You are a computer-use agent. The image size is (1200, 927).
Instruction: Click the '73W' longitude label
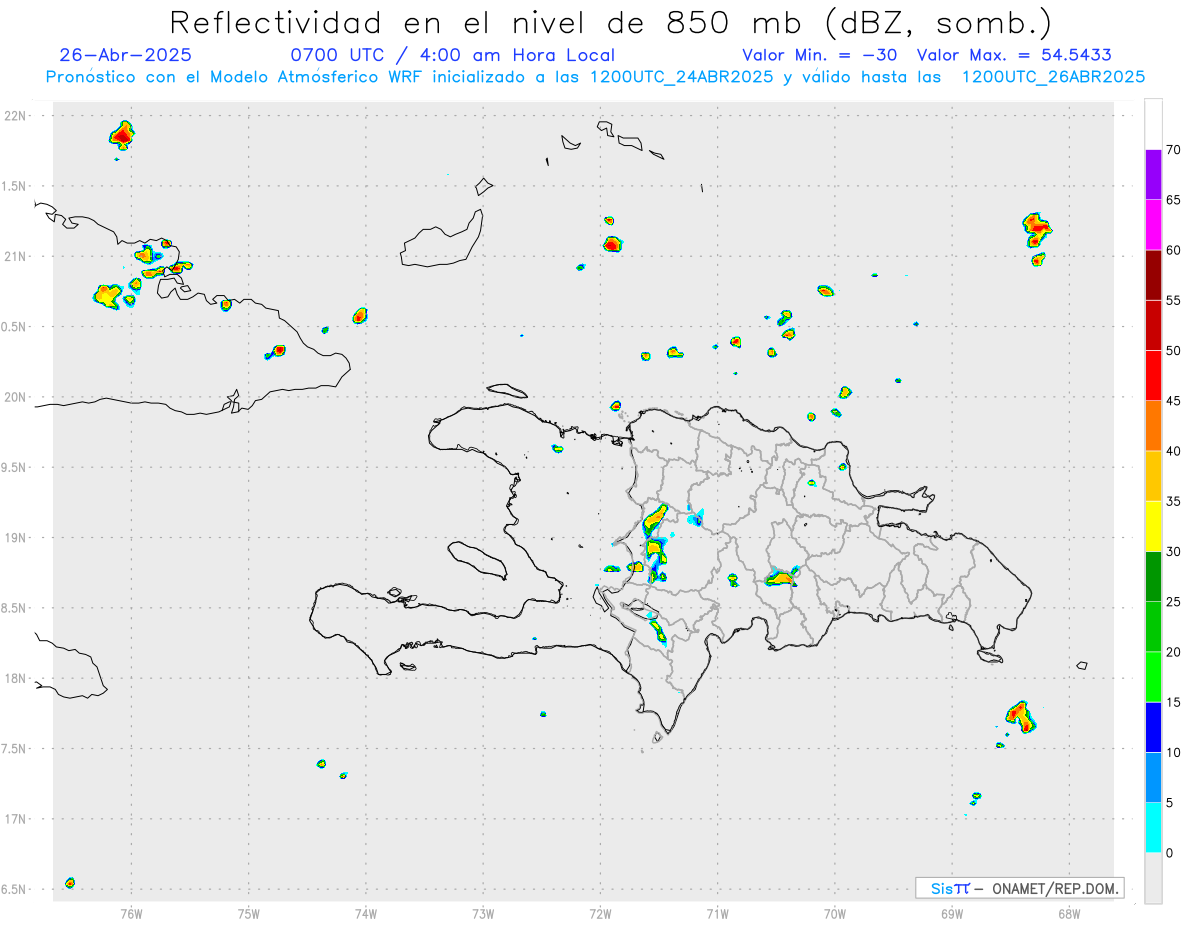pos(483,913)
